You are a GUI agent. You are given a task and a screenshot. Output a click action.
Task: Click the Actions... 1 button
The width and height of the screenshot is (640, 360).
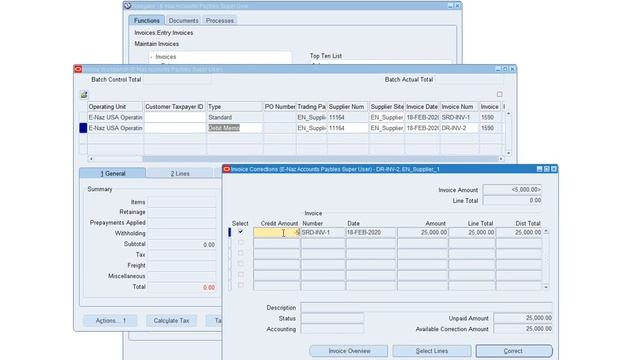110,321
